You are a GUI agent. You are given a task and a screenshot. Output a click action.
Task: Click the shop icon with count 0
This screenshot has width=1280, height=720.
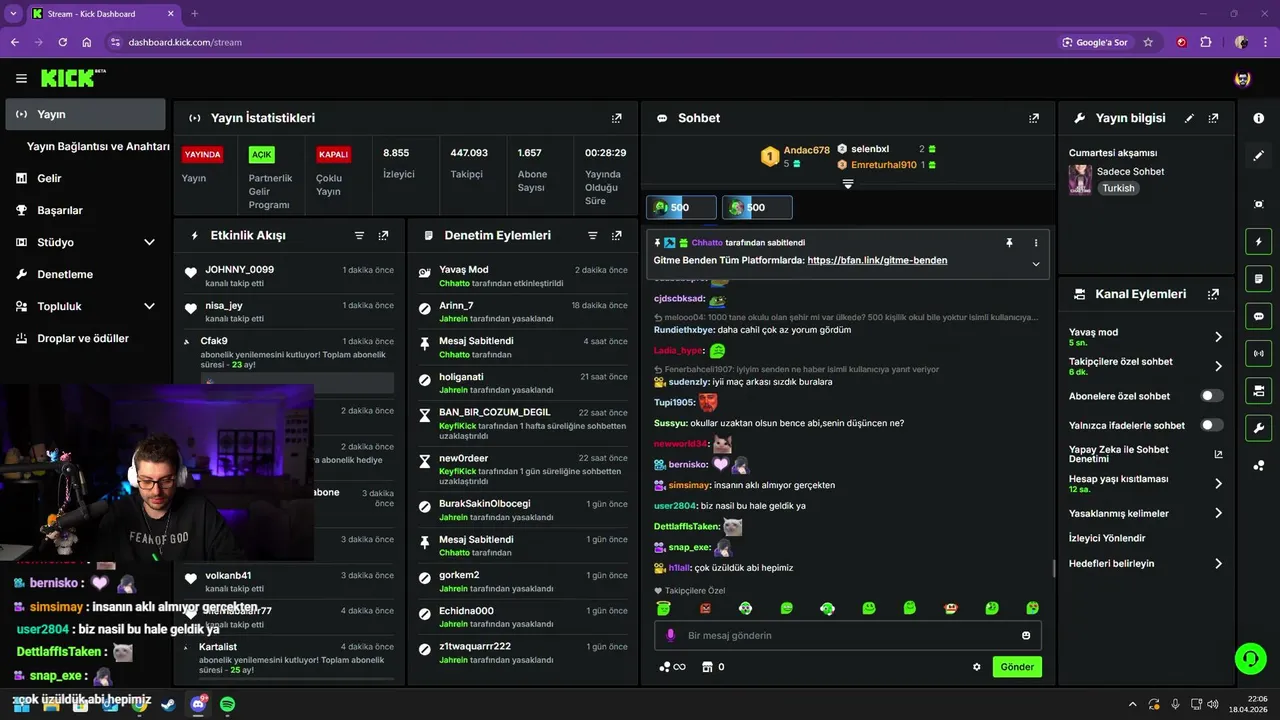[713, 667]
